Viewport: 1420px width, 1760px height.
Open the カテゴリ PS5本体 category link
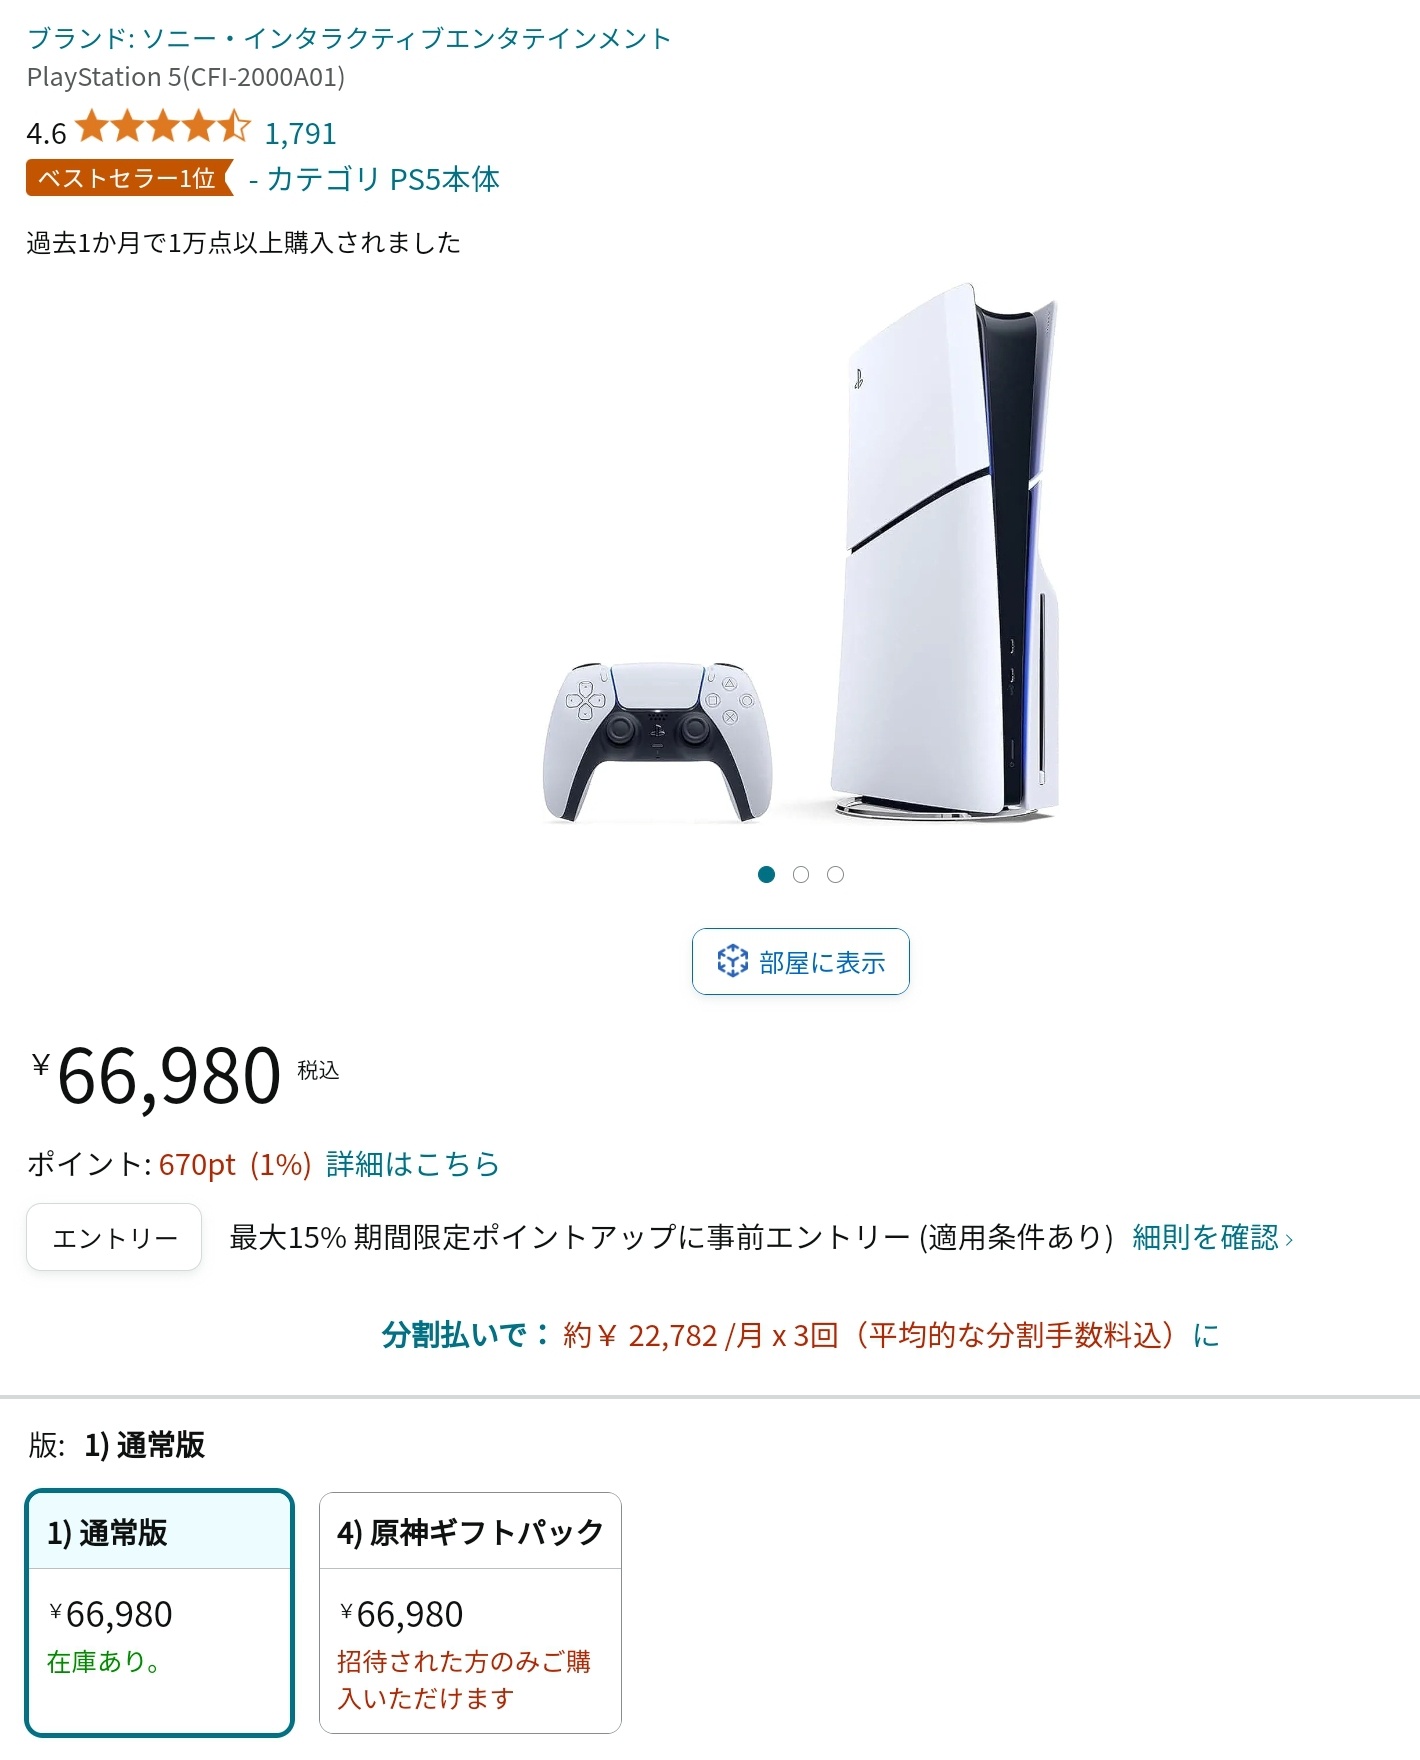[374, 179]
